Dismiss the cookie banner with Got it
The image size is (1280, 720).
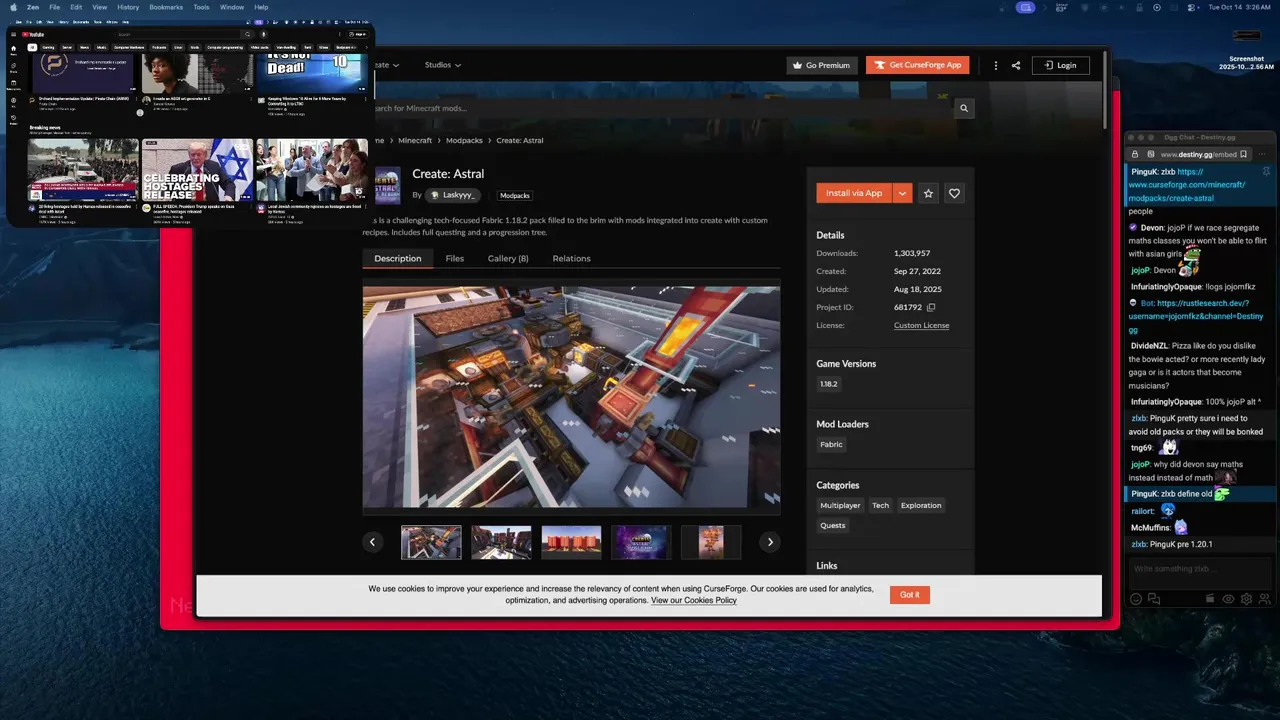pos(910,594)
